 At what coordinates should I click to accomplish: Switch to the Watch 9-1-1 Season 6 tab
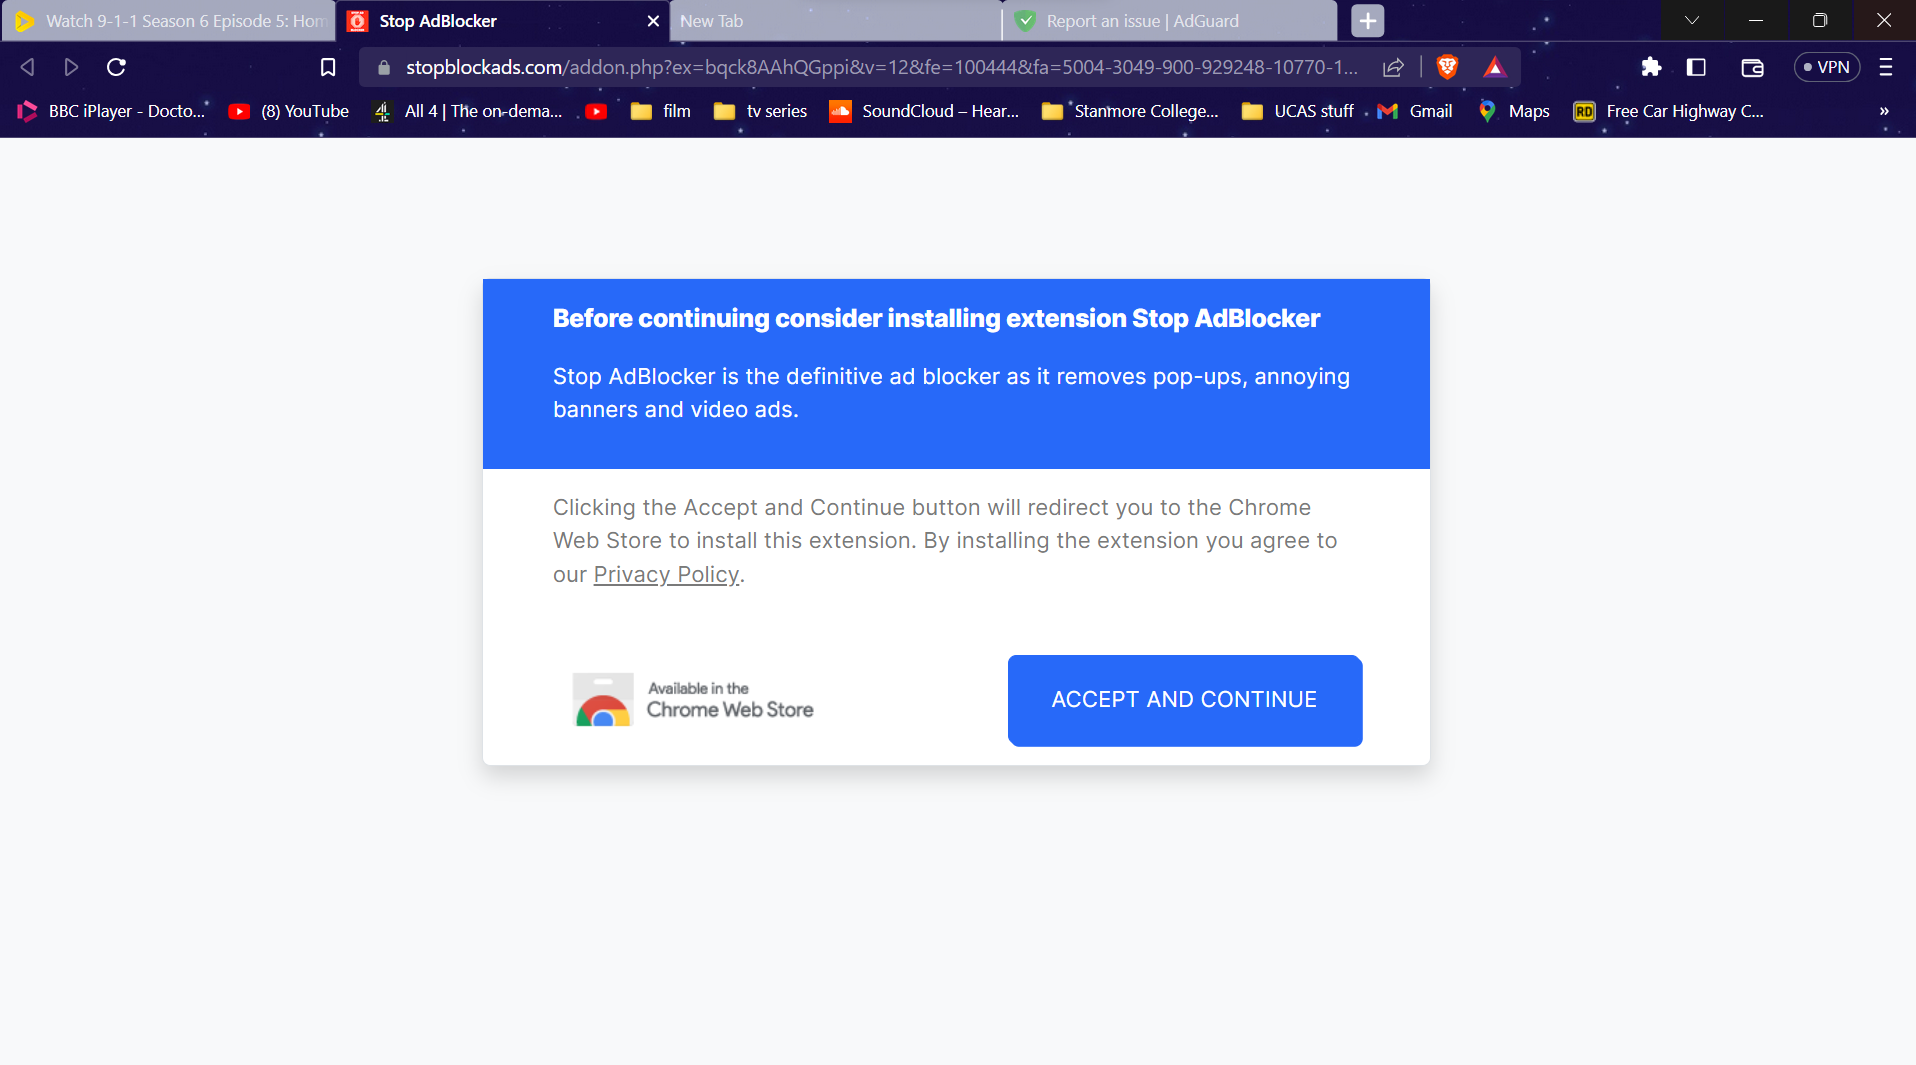(x=170, y=21)
